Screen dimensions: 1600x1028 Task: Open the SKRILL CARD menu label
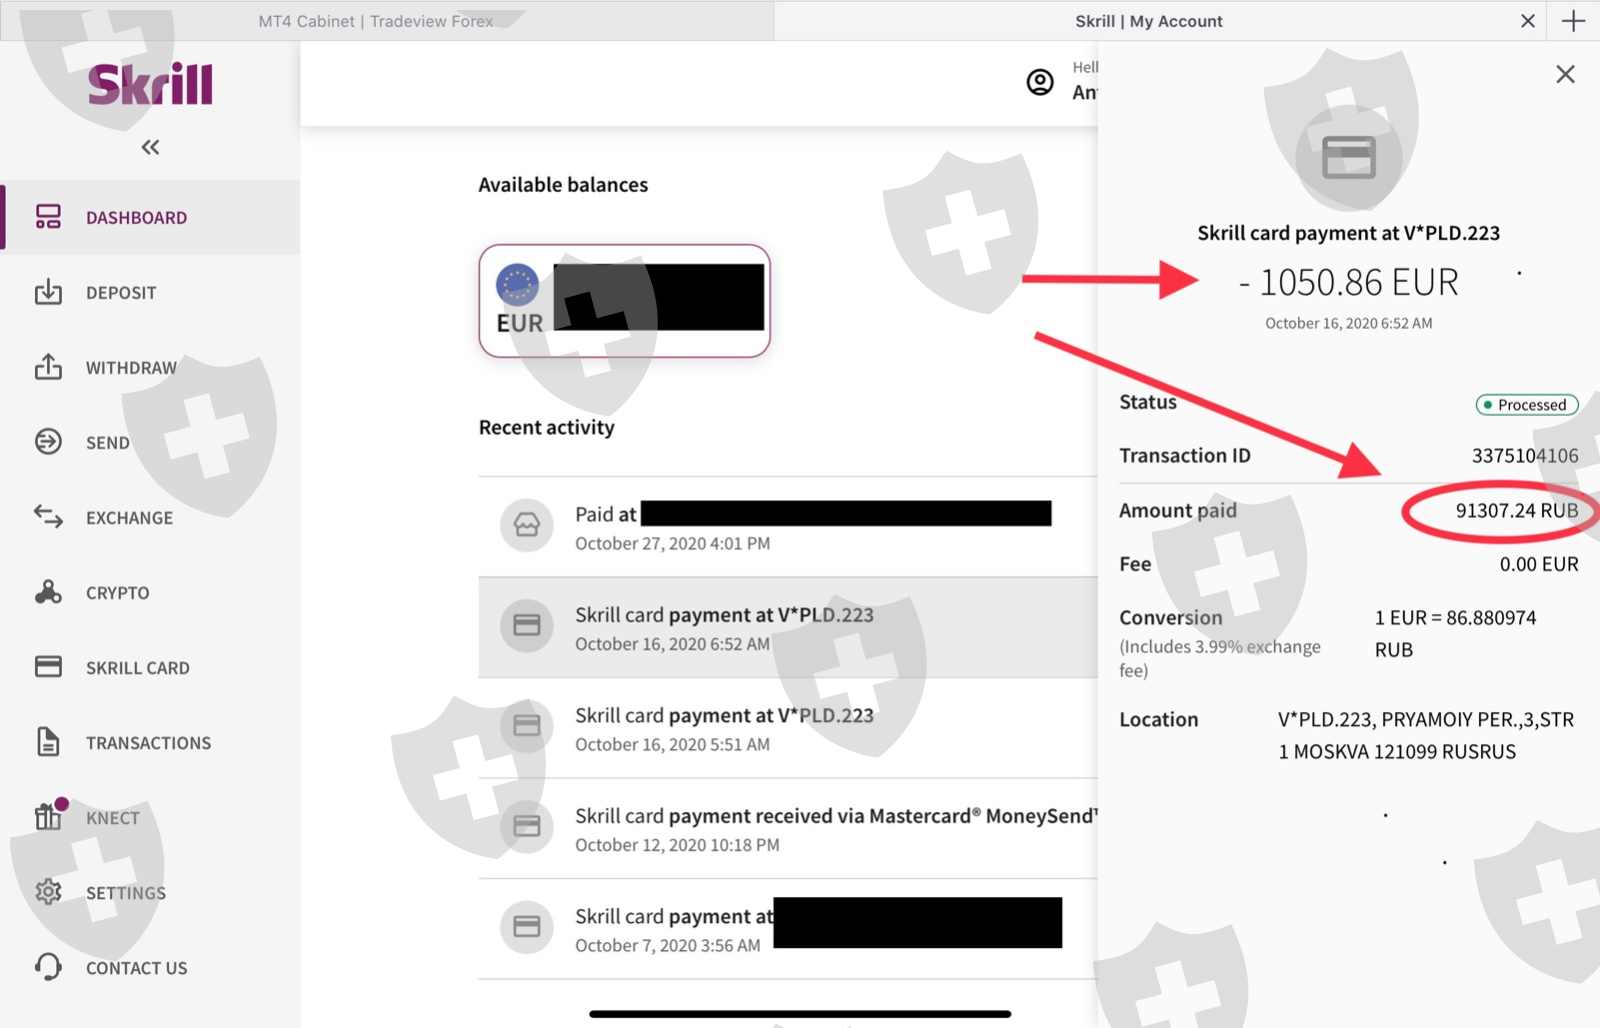coord(137,668)
